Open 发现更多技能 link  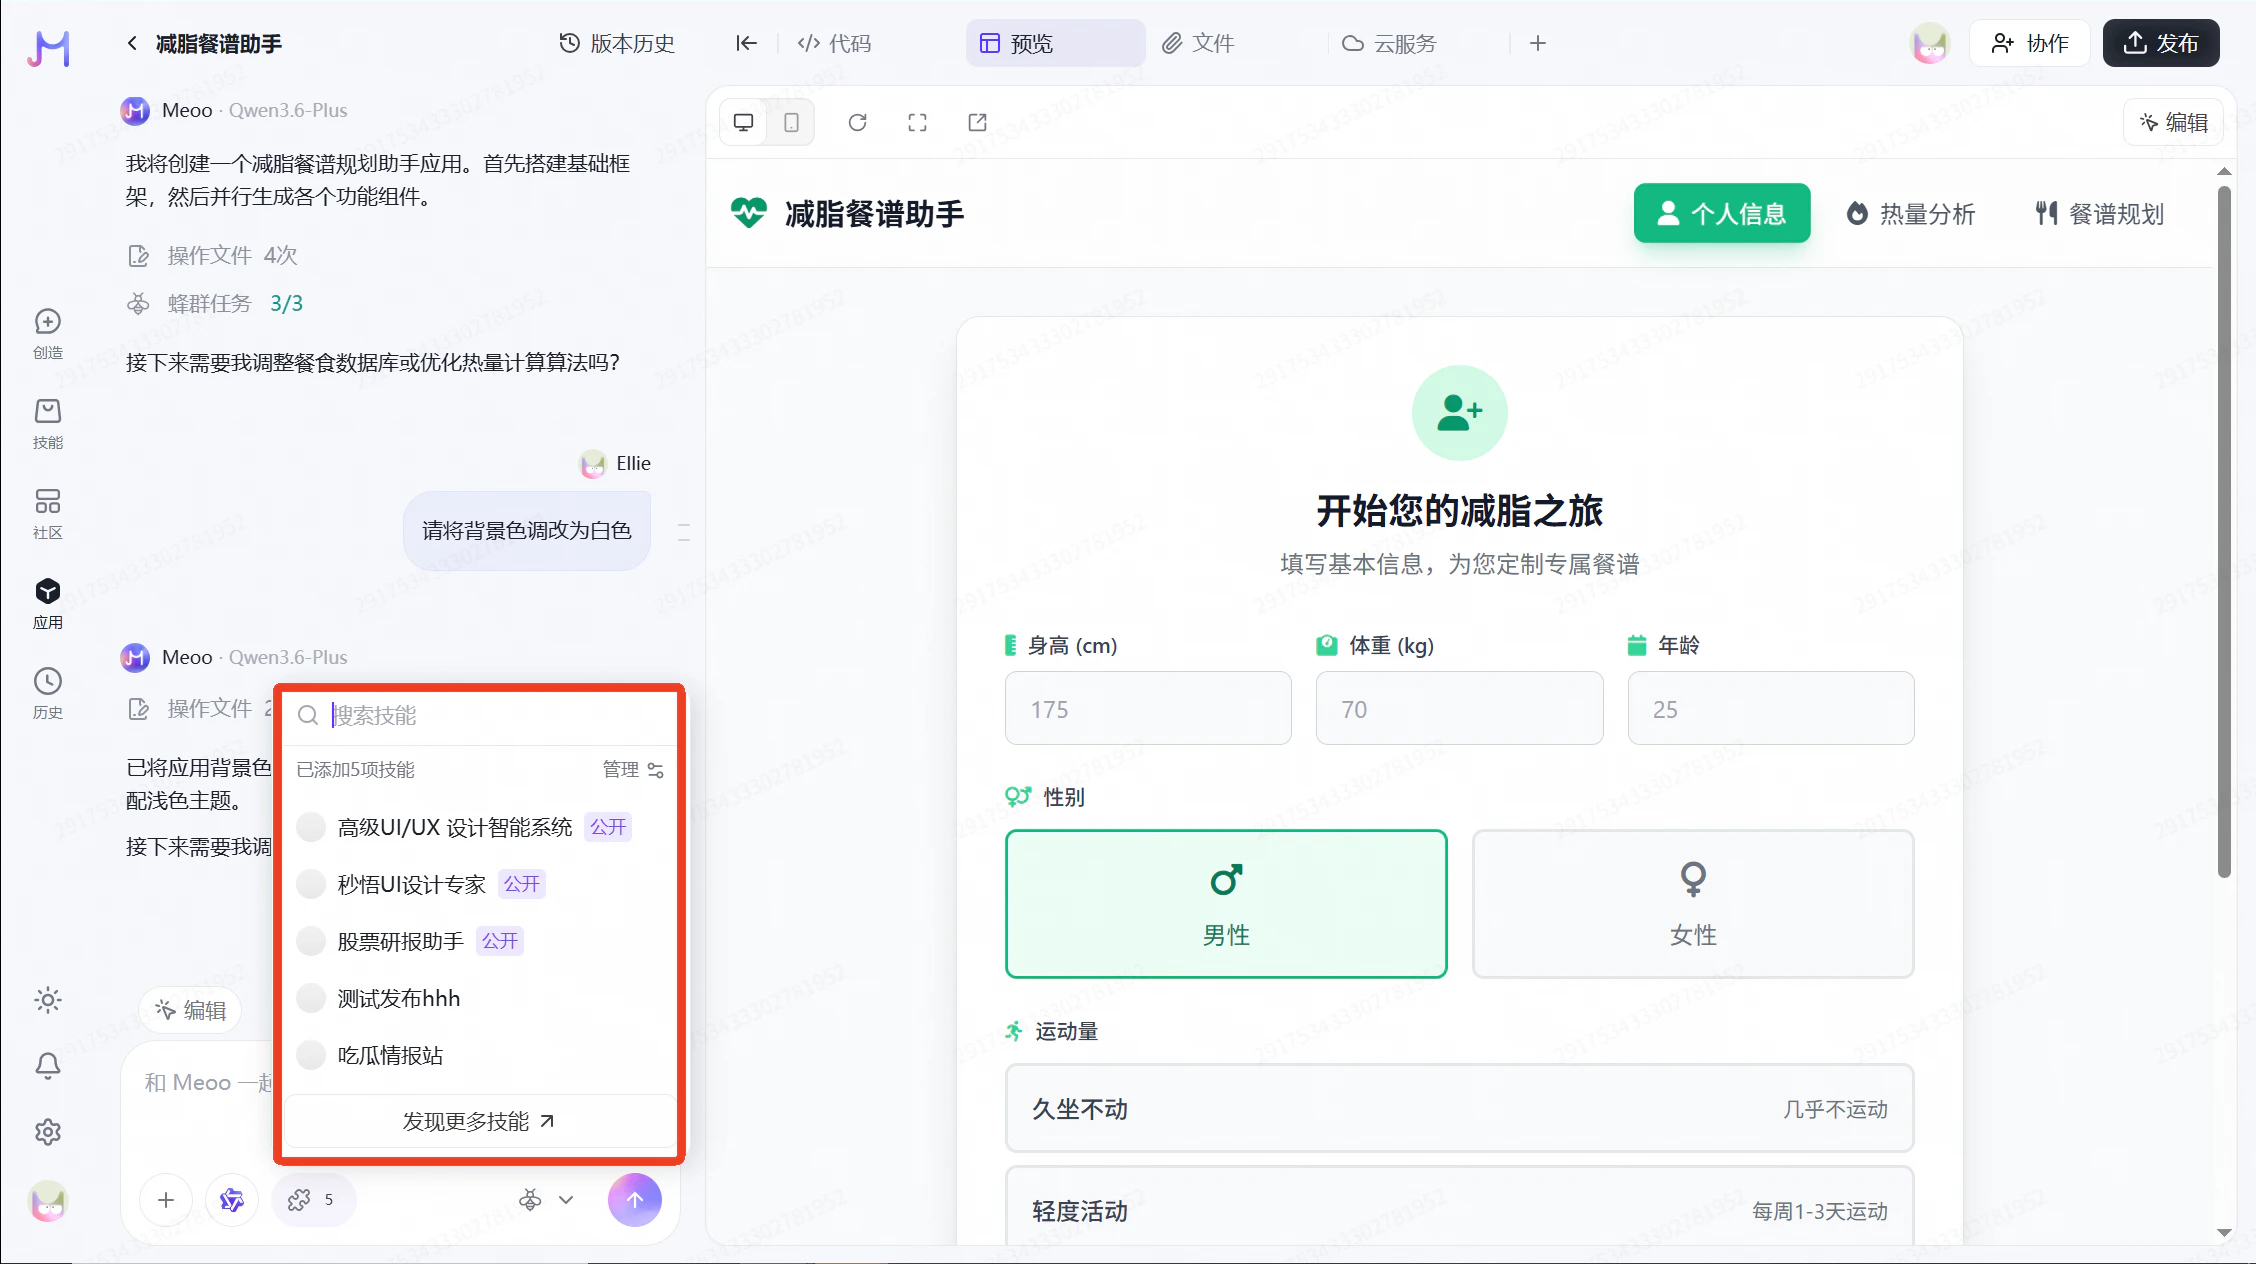(x=479, y=1121)
